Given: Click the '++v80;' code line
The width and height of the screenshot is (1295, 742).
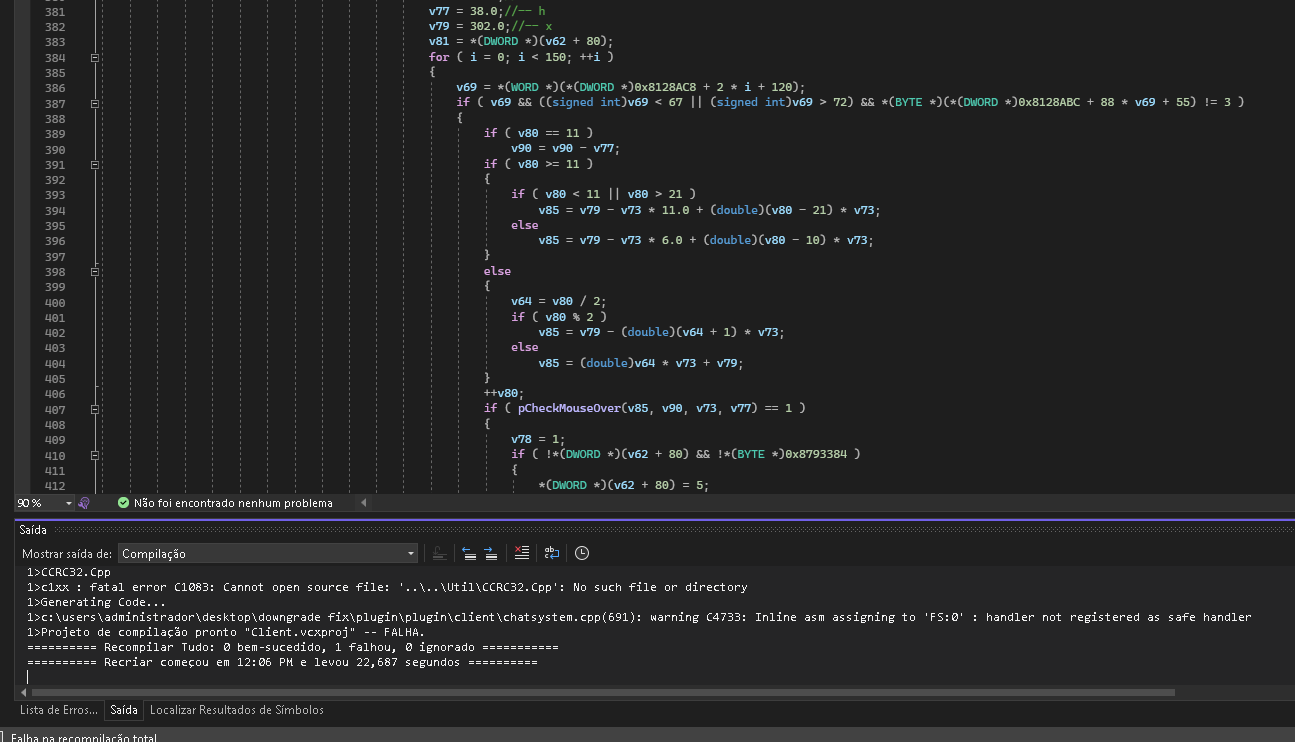Looking at the screenshot, I should tap(504, 393).
